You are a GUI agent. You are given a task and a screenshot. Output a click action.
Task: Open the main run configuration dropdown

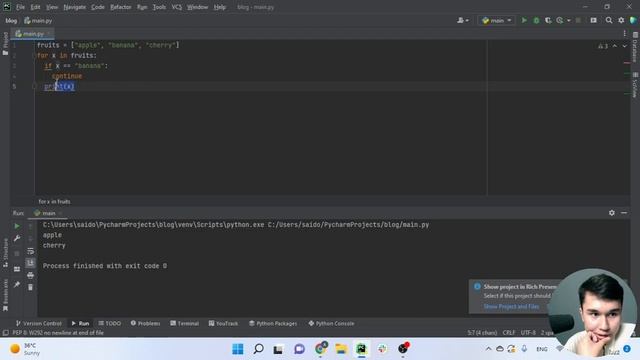click(x=496, y=20)
